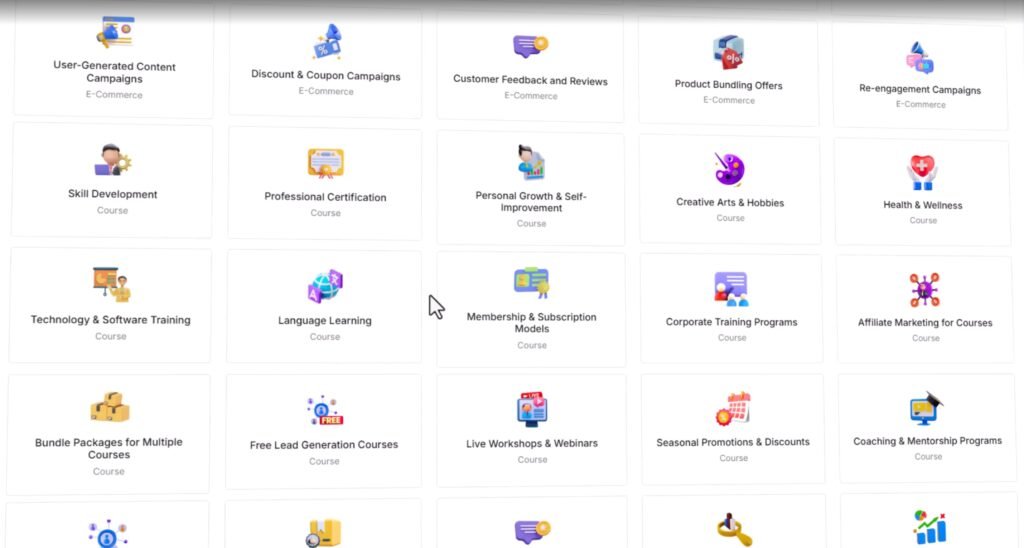Select the Membership & Subscription Models card
The height and width of the screenshot is (548, 1024).
coord(531,310)
